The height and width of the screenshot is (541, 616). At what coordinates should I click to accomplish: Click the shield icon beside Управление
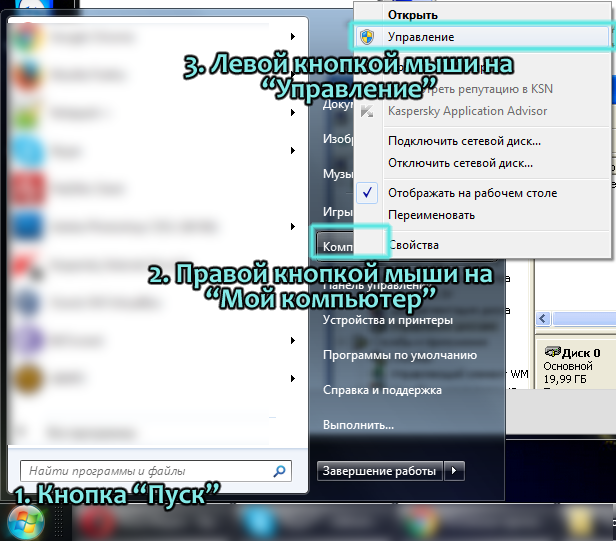(367, 37)
